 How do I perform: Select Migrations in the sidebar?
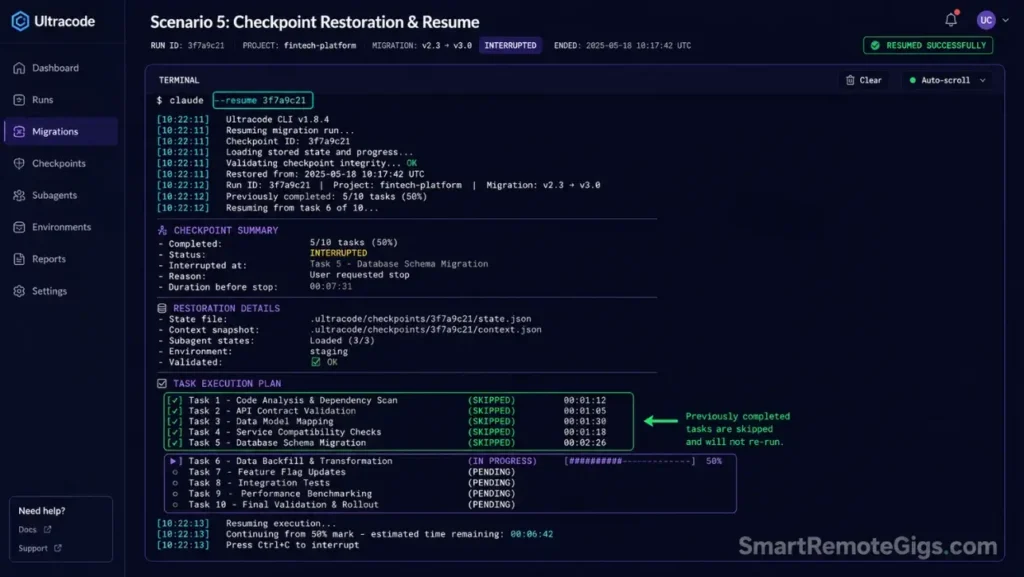pyautogui.click(x=61, y=131)
